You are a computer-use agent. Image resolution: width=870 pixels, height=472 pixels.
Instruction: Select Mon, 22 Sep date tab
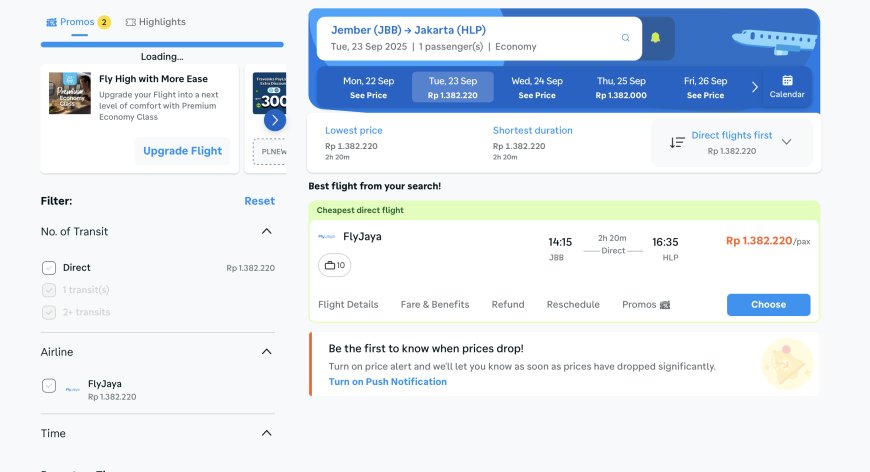pos(368,88)
